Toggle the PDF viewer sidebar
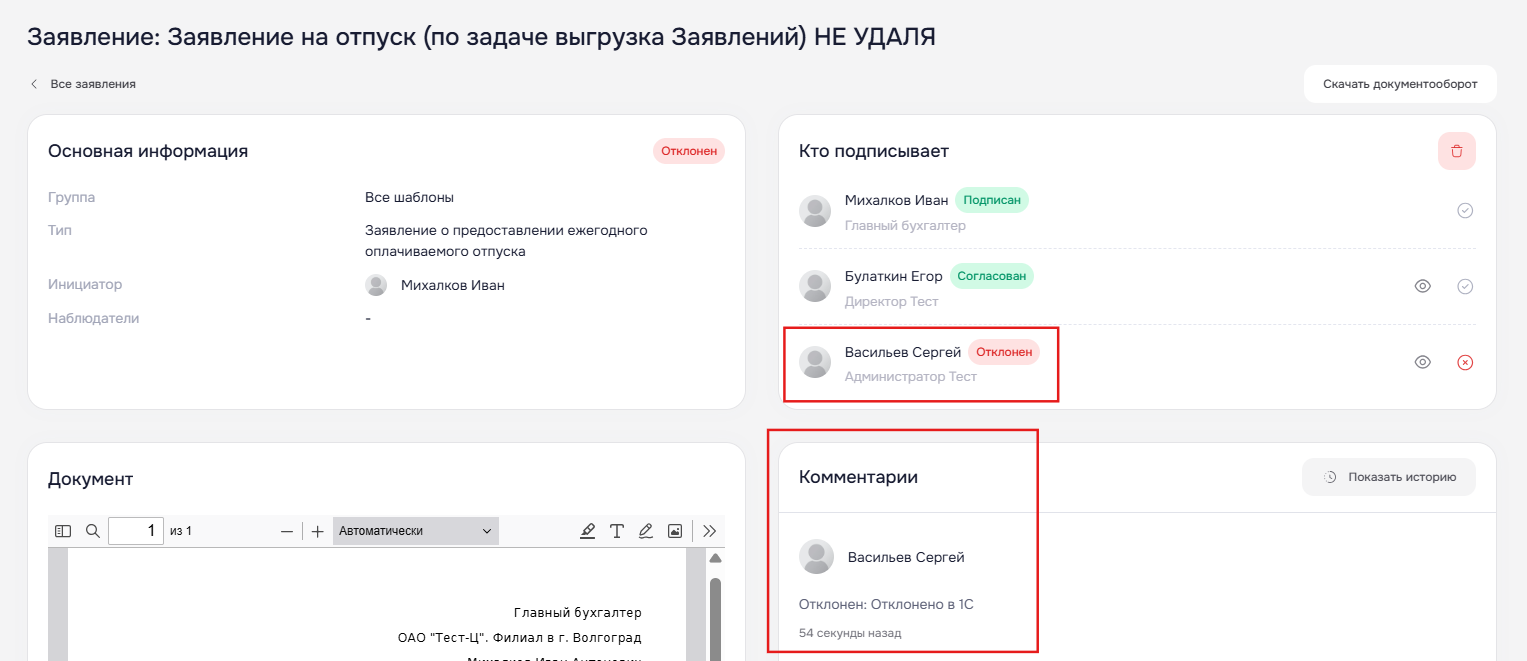 coord(63,531)
